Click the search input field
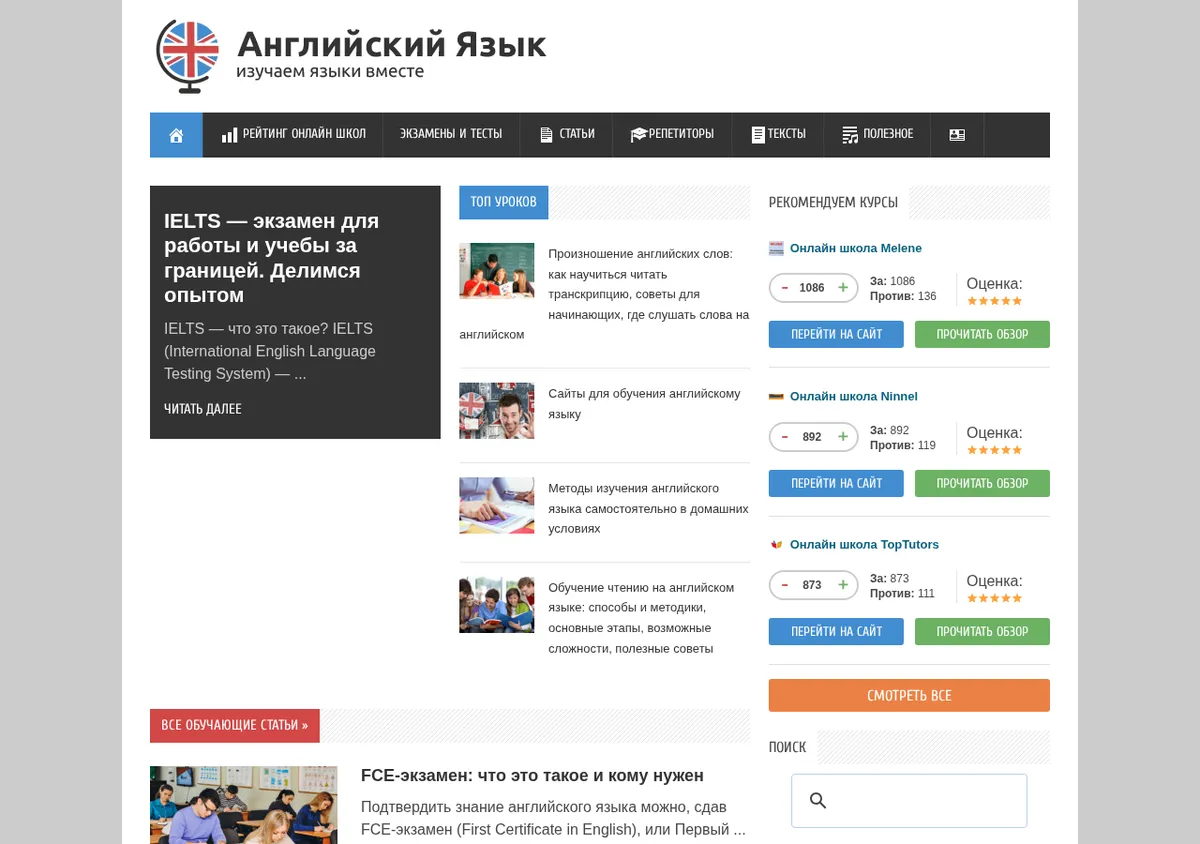This screenshot has width=1200, height=844. [x=909, y=801]
